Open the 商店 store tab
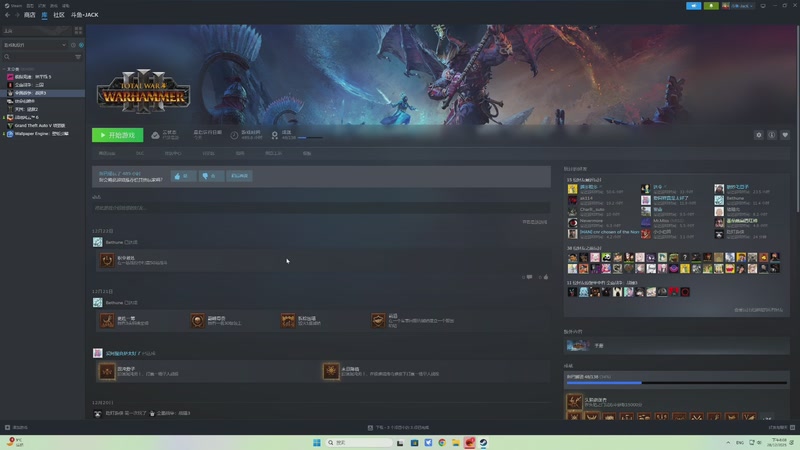 pyautogui.click(x=30, y=15)
